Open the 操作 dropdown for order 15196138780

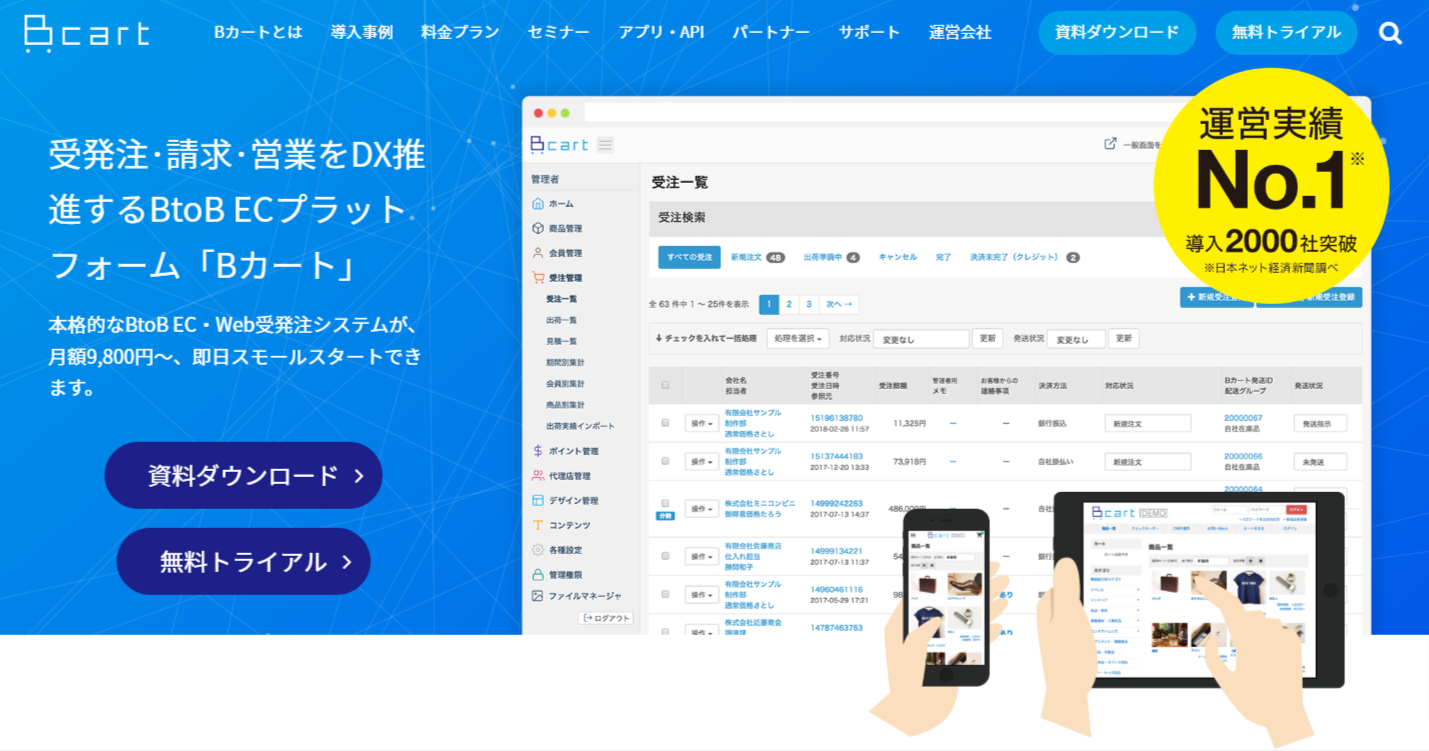pos(702,423)
